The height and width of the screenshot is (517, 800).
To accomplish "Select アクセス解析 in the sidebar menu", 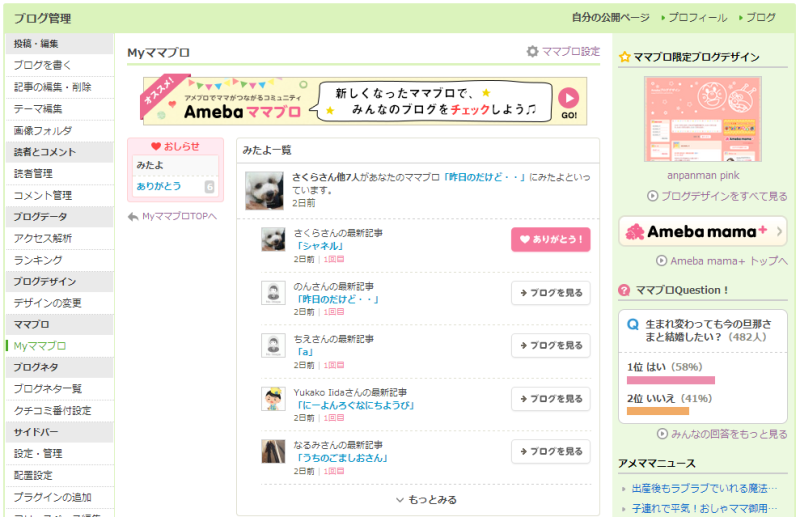I will pyautogui.click(x=43, y=238).
